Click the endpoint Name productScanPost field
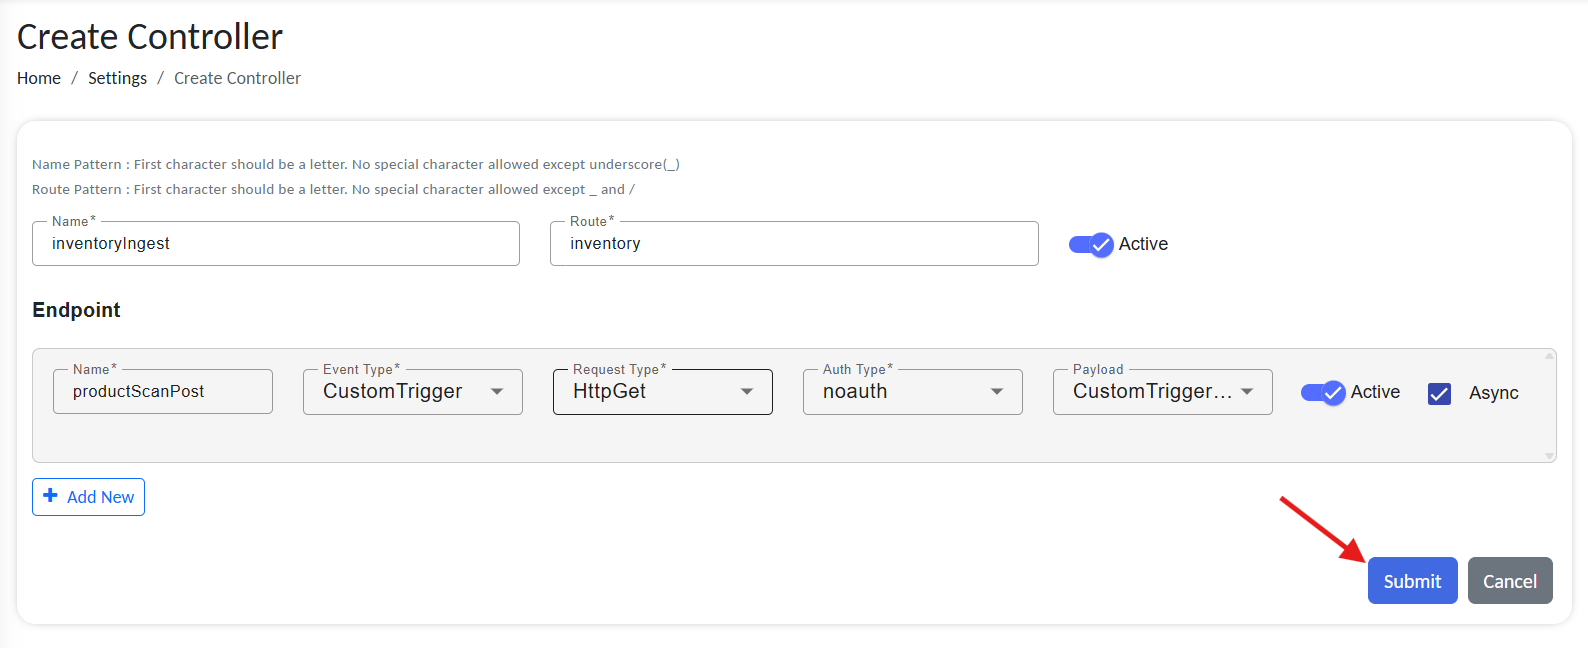The height and width of the screenshot is (648, 1588). click(162, 392)
